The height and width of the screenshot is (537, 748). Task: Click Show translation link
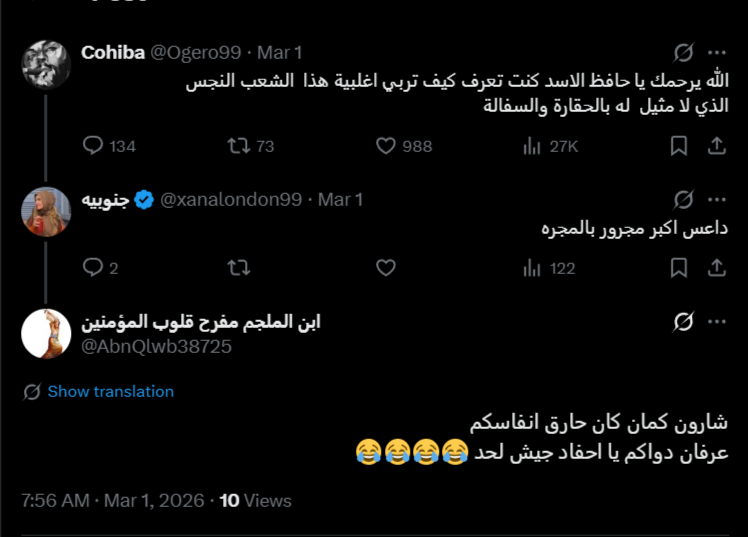pyautogui.click(x=110, y=392)
